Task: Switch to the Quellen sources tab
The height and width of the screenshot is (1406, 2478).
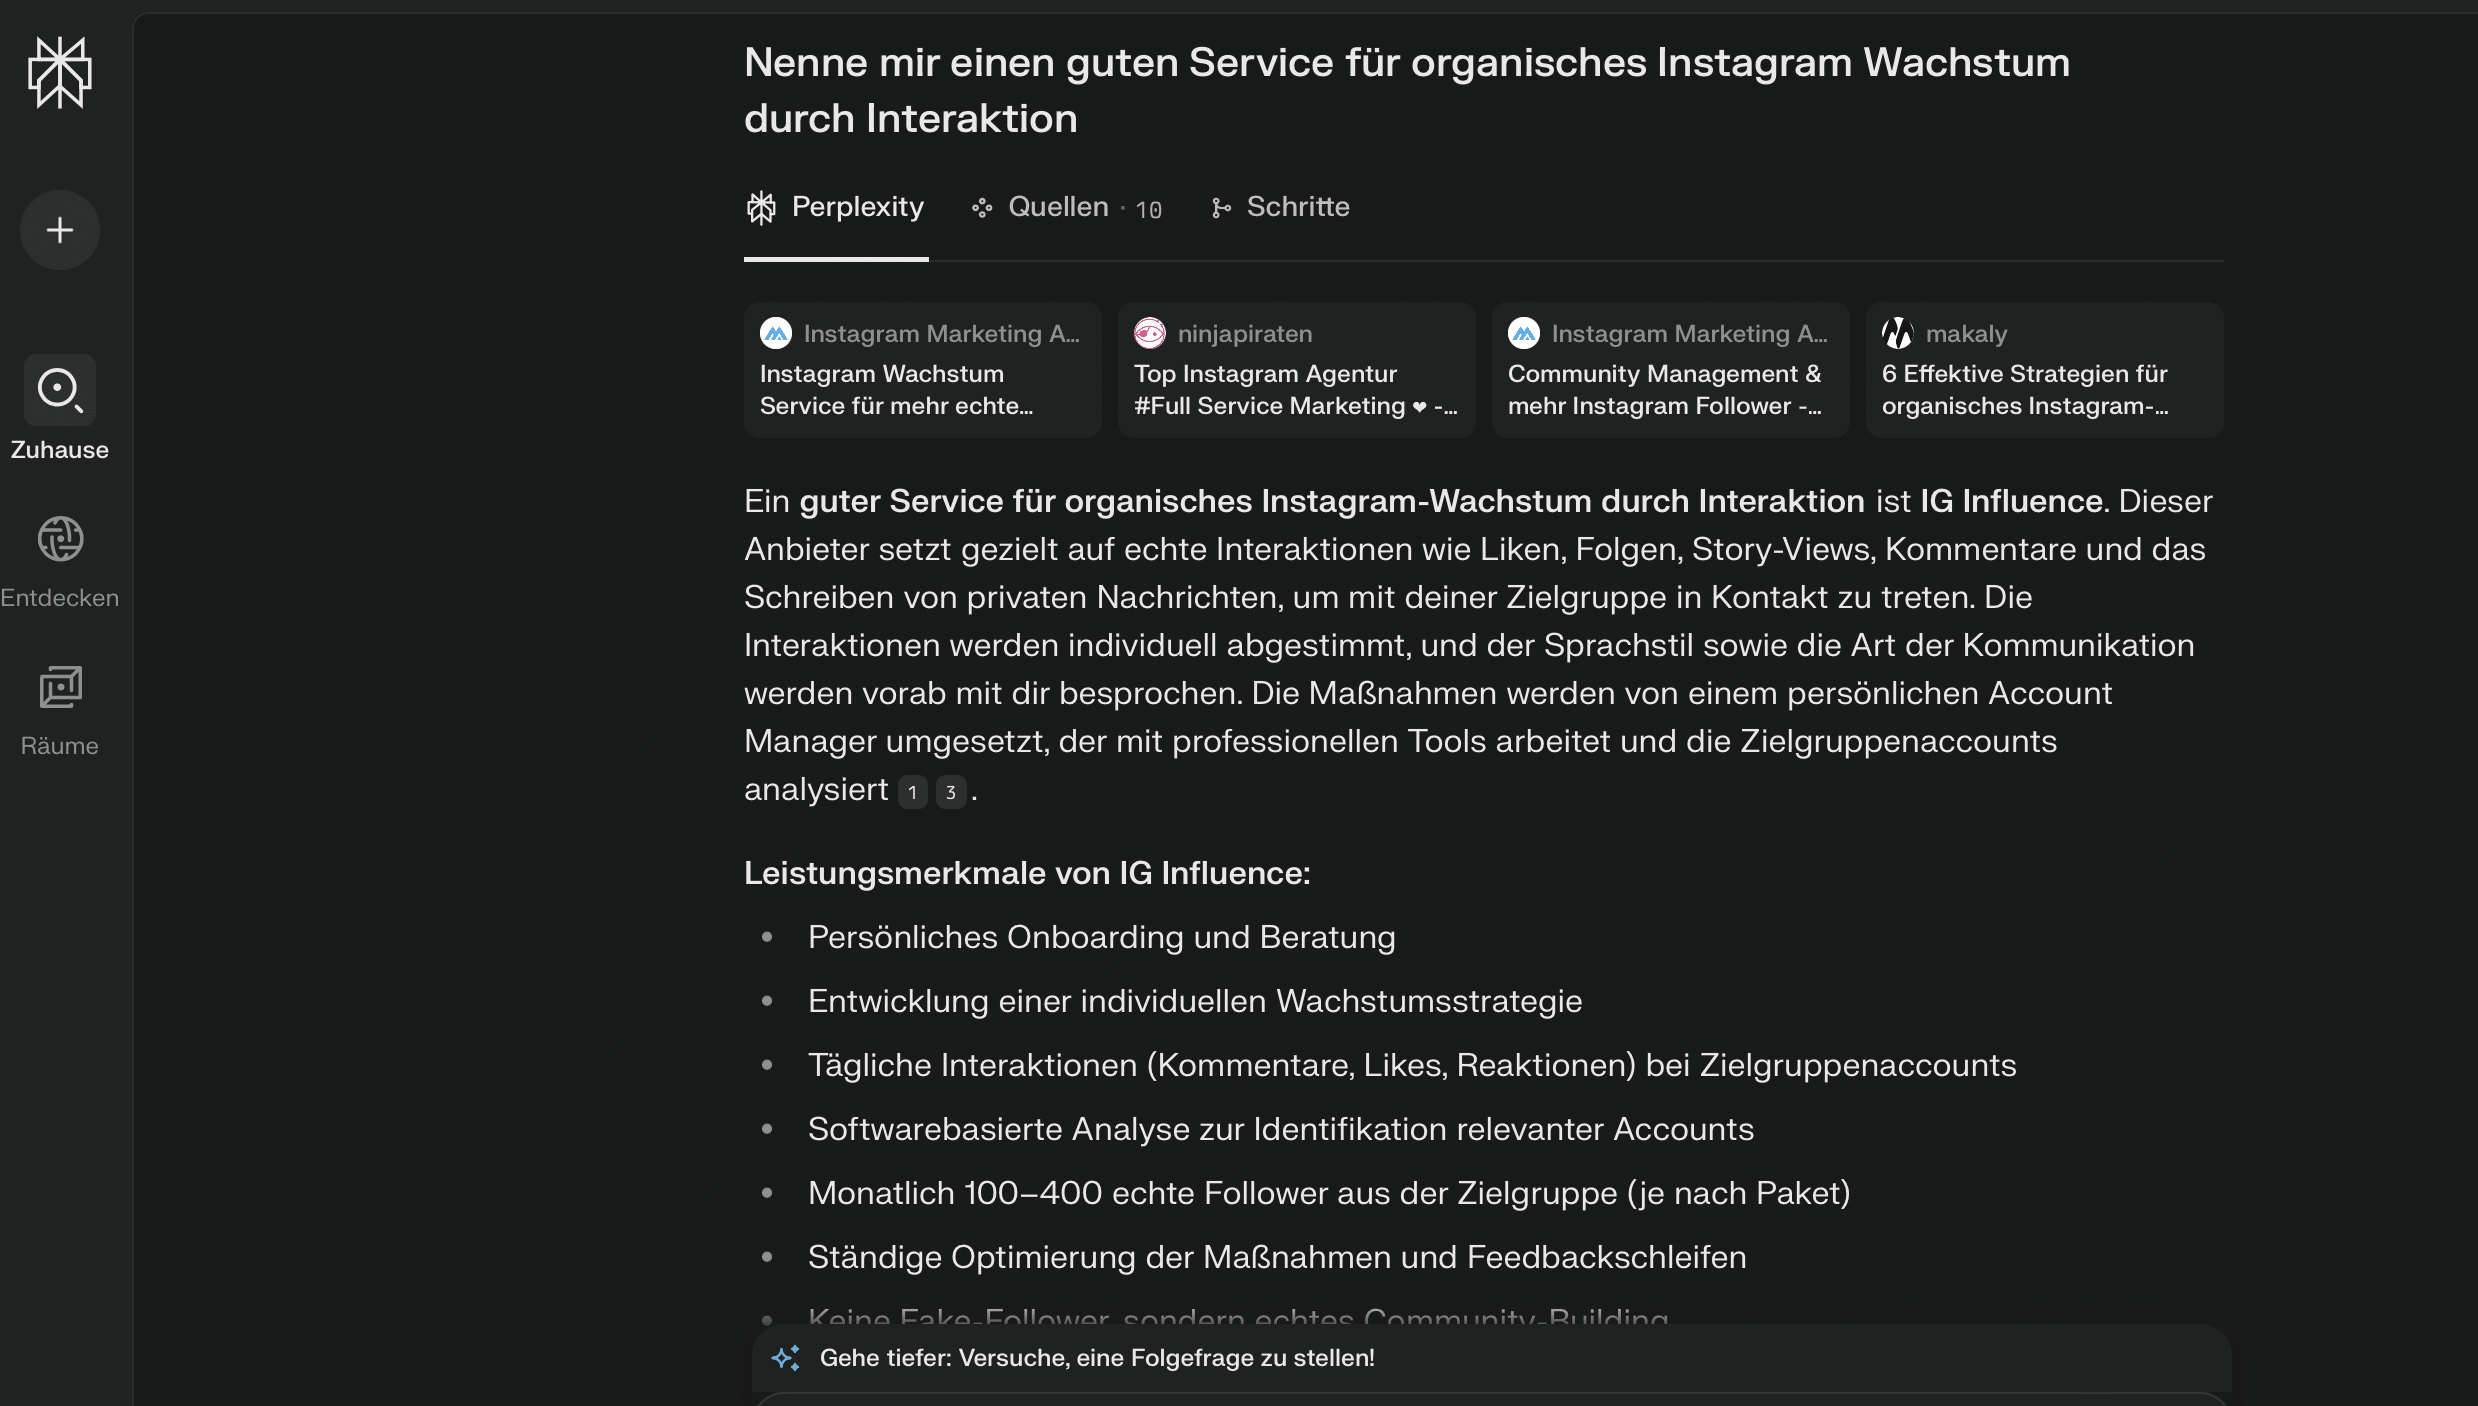Action: pos(1066,207)
